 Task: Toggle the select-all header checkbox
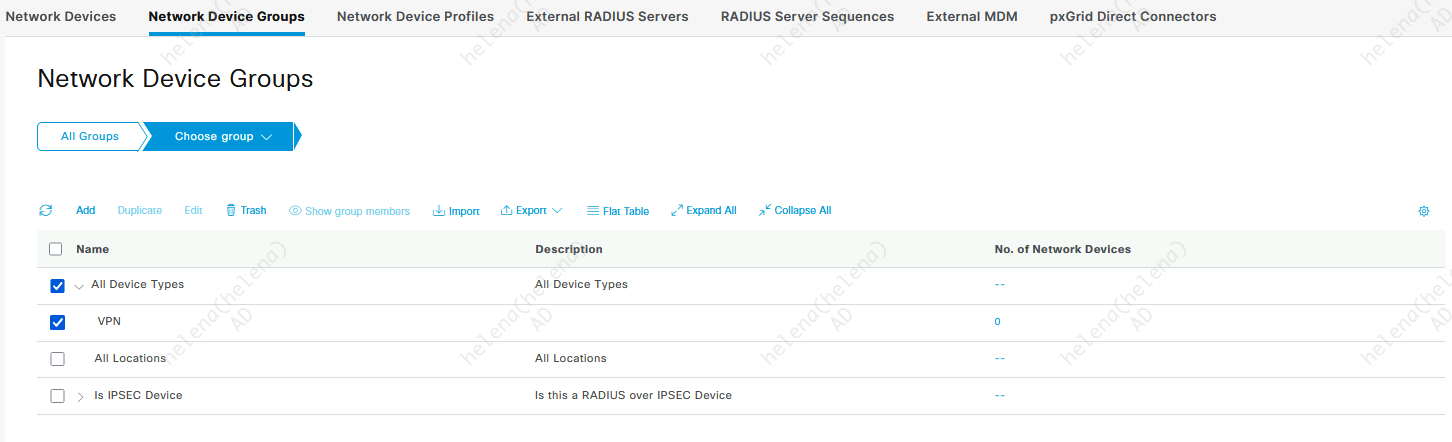[x=56, y=249]
